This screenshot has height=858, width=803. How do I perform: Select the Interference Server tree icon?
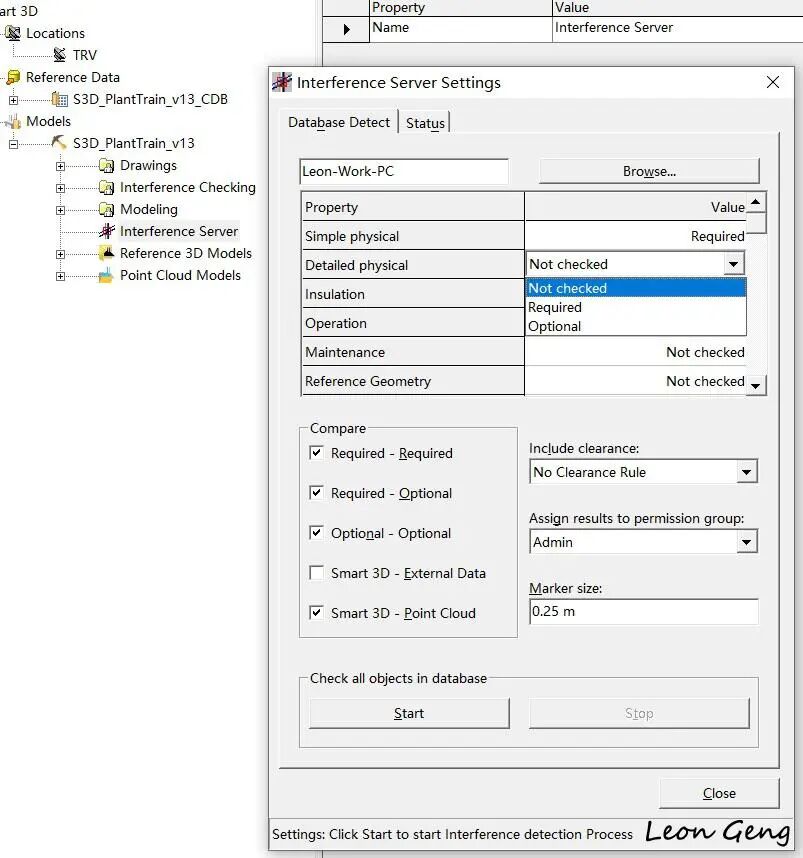[x=107, y=231]
